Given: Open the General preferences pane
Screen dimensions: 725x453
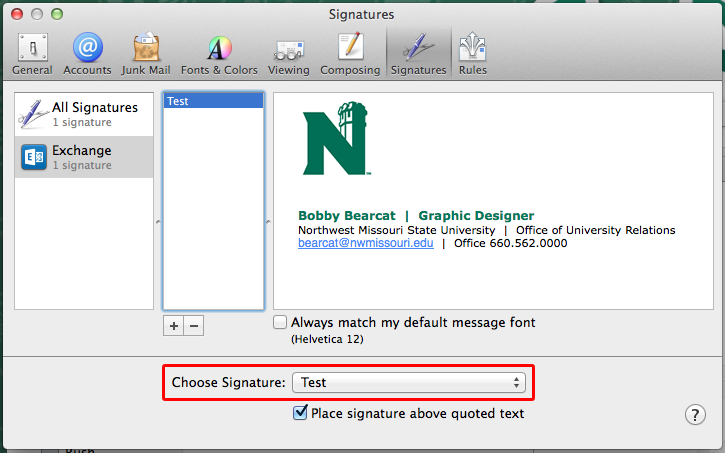Looking at the screenshot, I should [x=32, y=54].
